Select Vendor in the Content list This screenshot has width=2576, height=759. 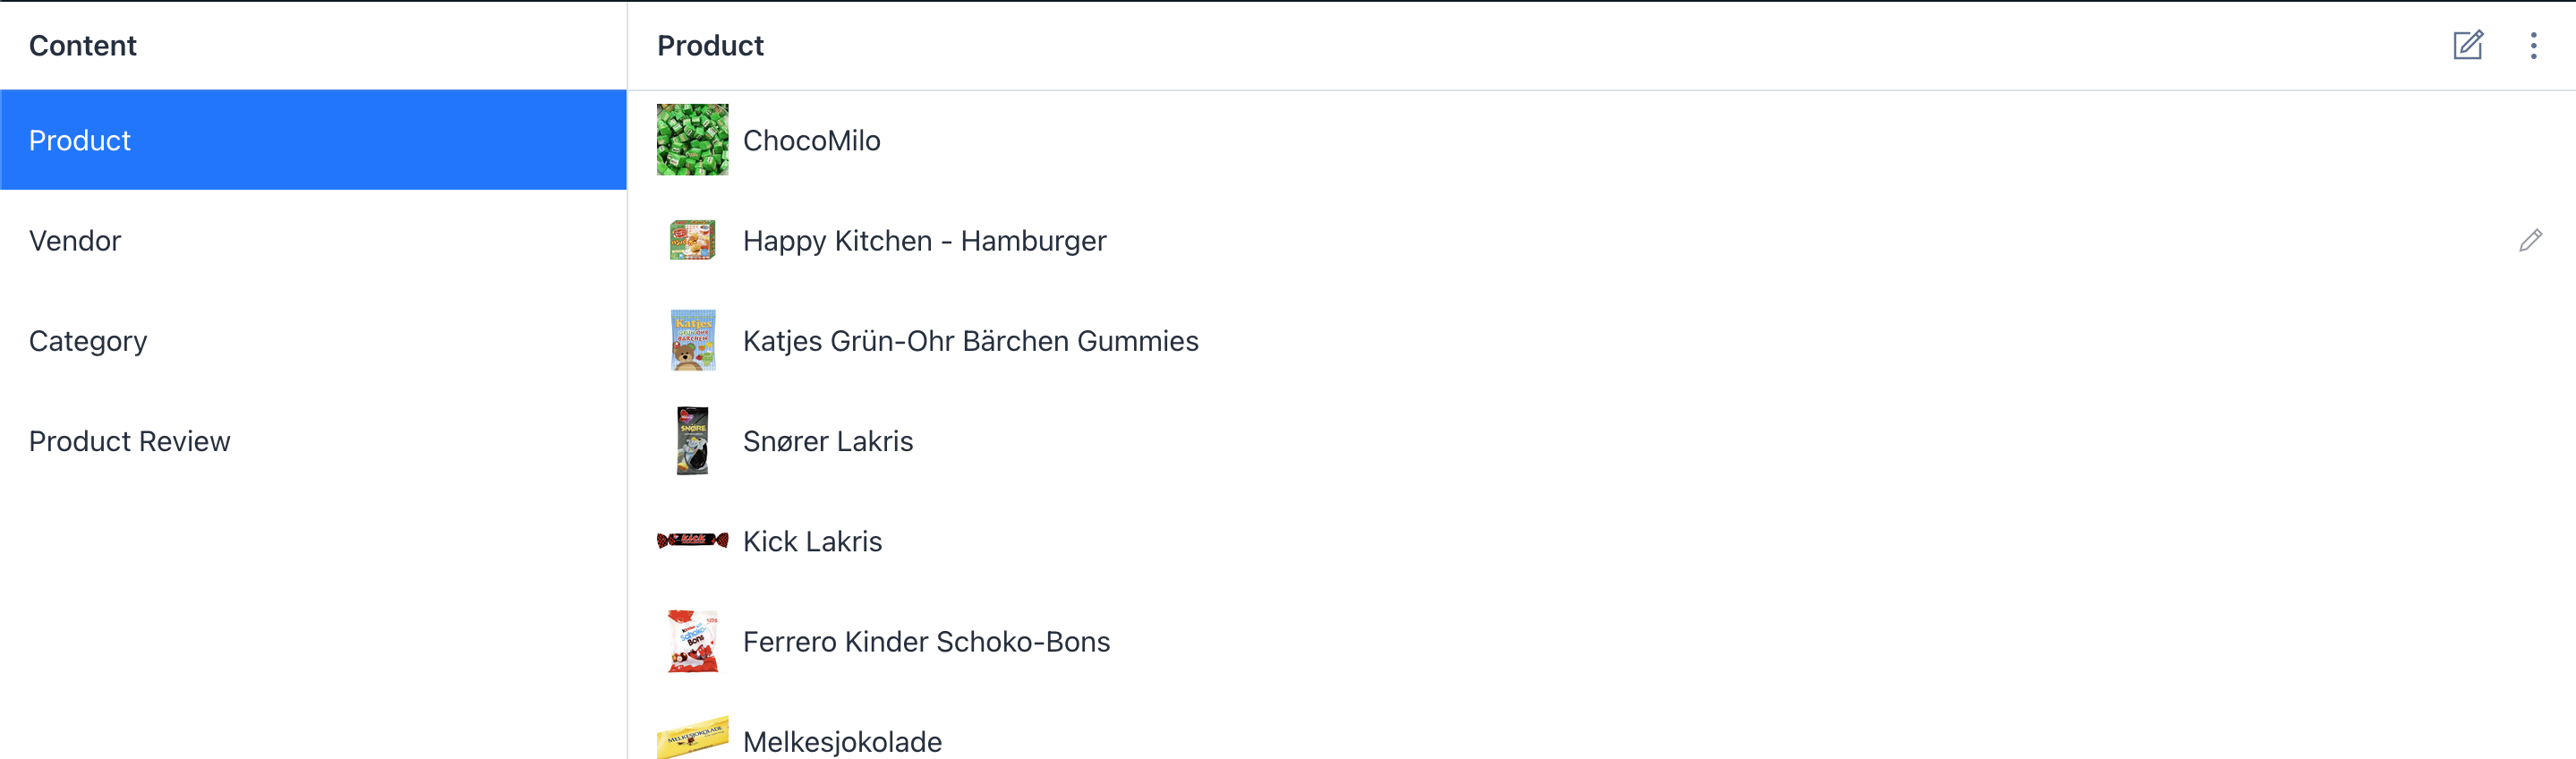(x=313, y=240)
